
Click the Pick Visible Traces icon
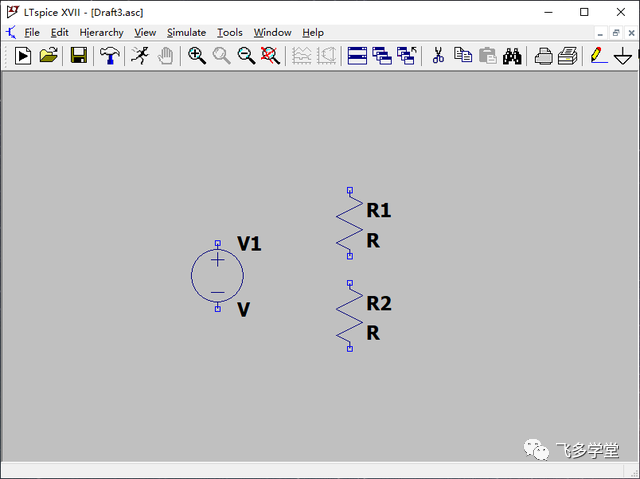pyautogui.click(x=327, y=55)
